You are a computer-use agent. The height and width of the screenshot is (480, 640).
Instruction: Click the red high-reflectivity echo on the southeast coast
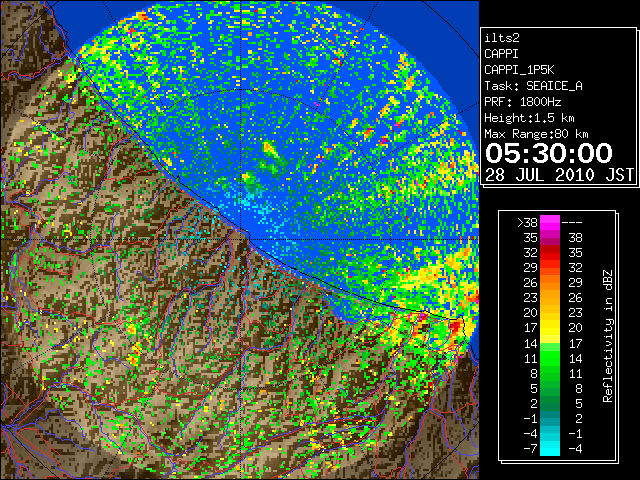click(456, 327)
